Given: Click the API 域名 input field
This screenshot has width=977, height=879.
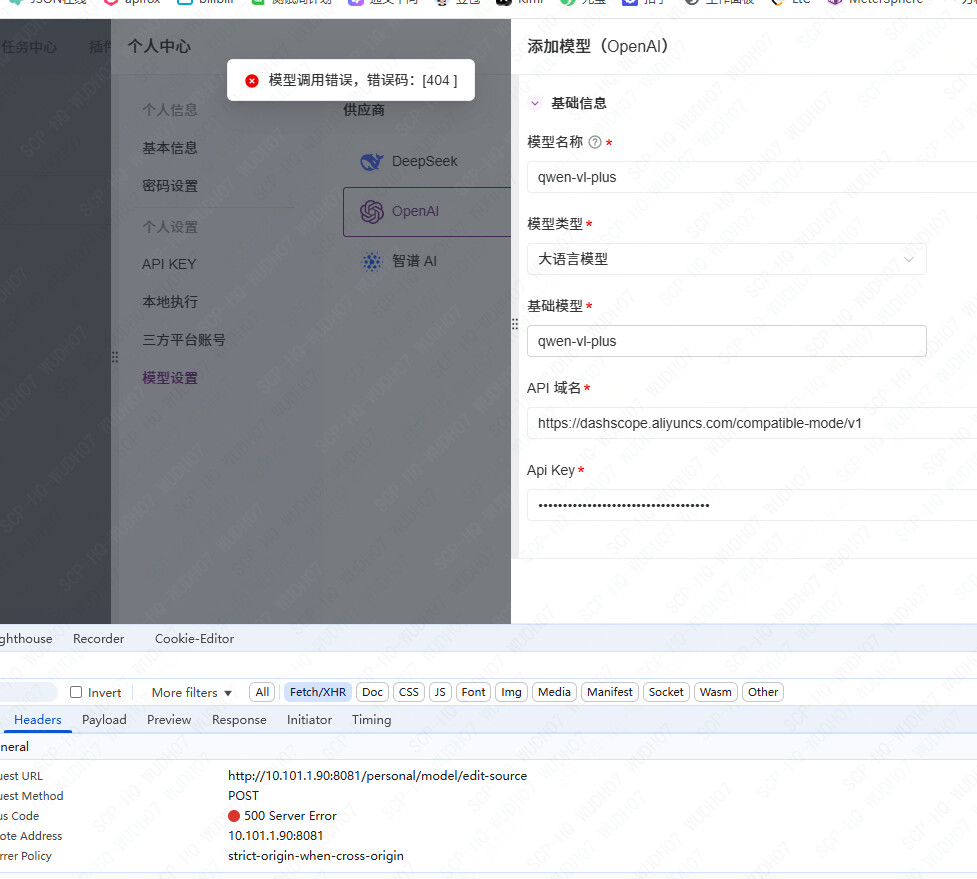Looking at the screenshot, I should click(x=750, y=423).
